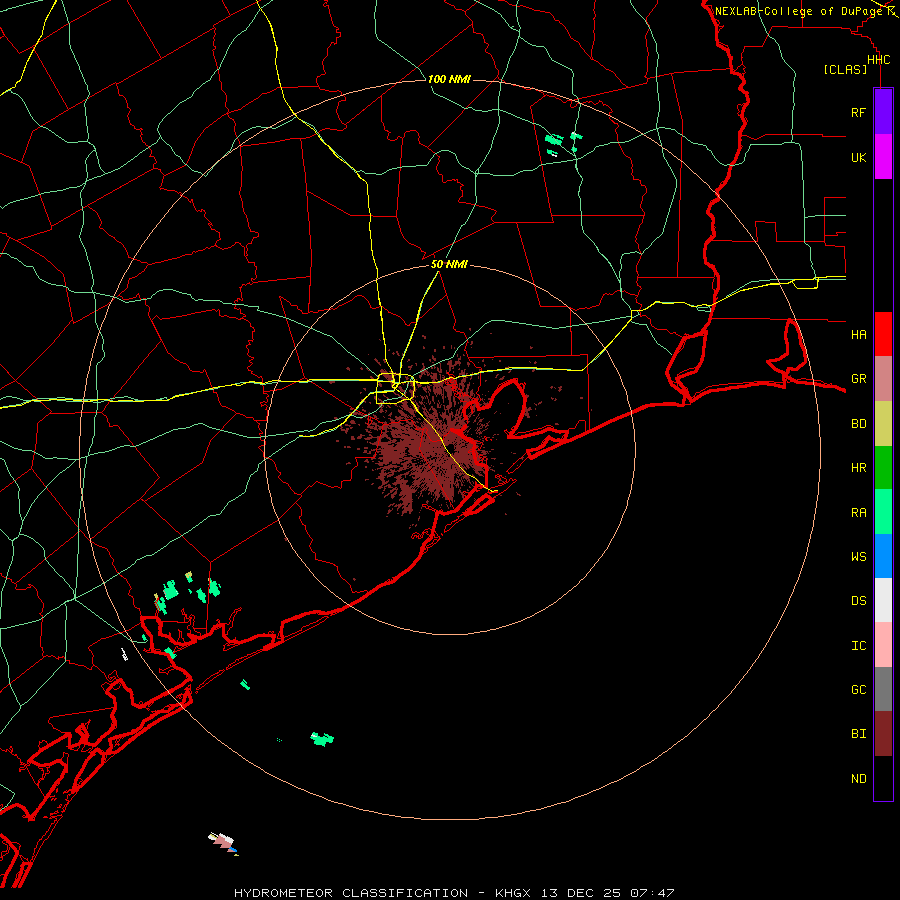Select the GC gray legend swatch

(883, 689)
